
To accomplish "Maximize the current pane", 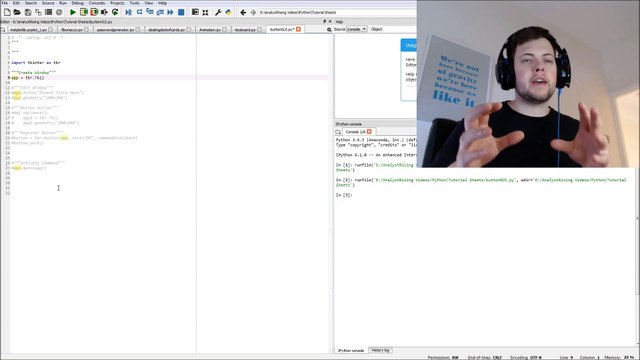I will pyautogui.click(x=195, y=12).
